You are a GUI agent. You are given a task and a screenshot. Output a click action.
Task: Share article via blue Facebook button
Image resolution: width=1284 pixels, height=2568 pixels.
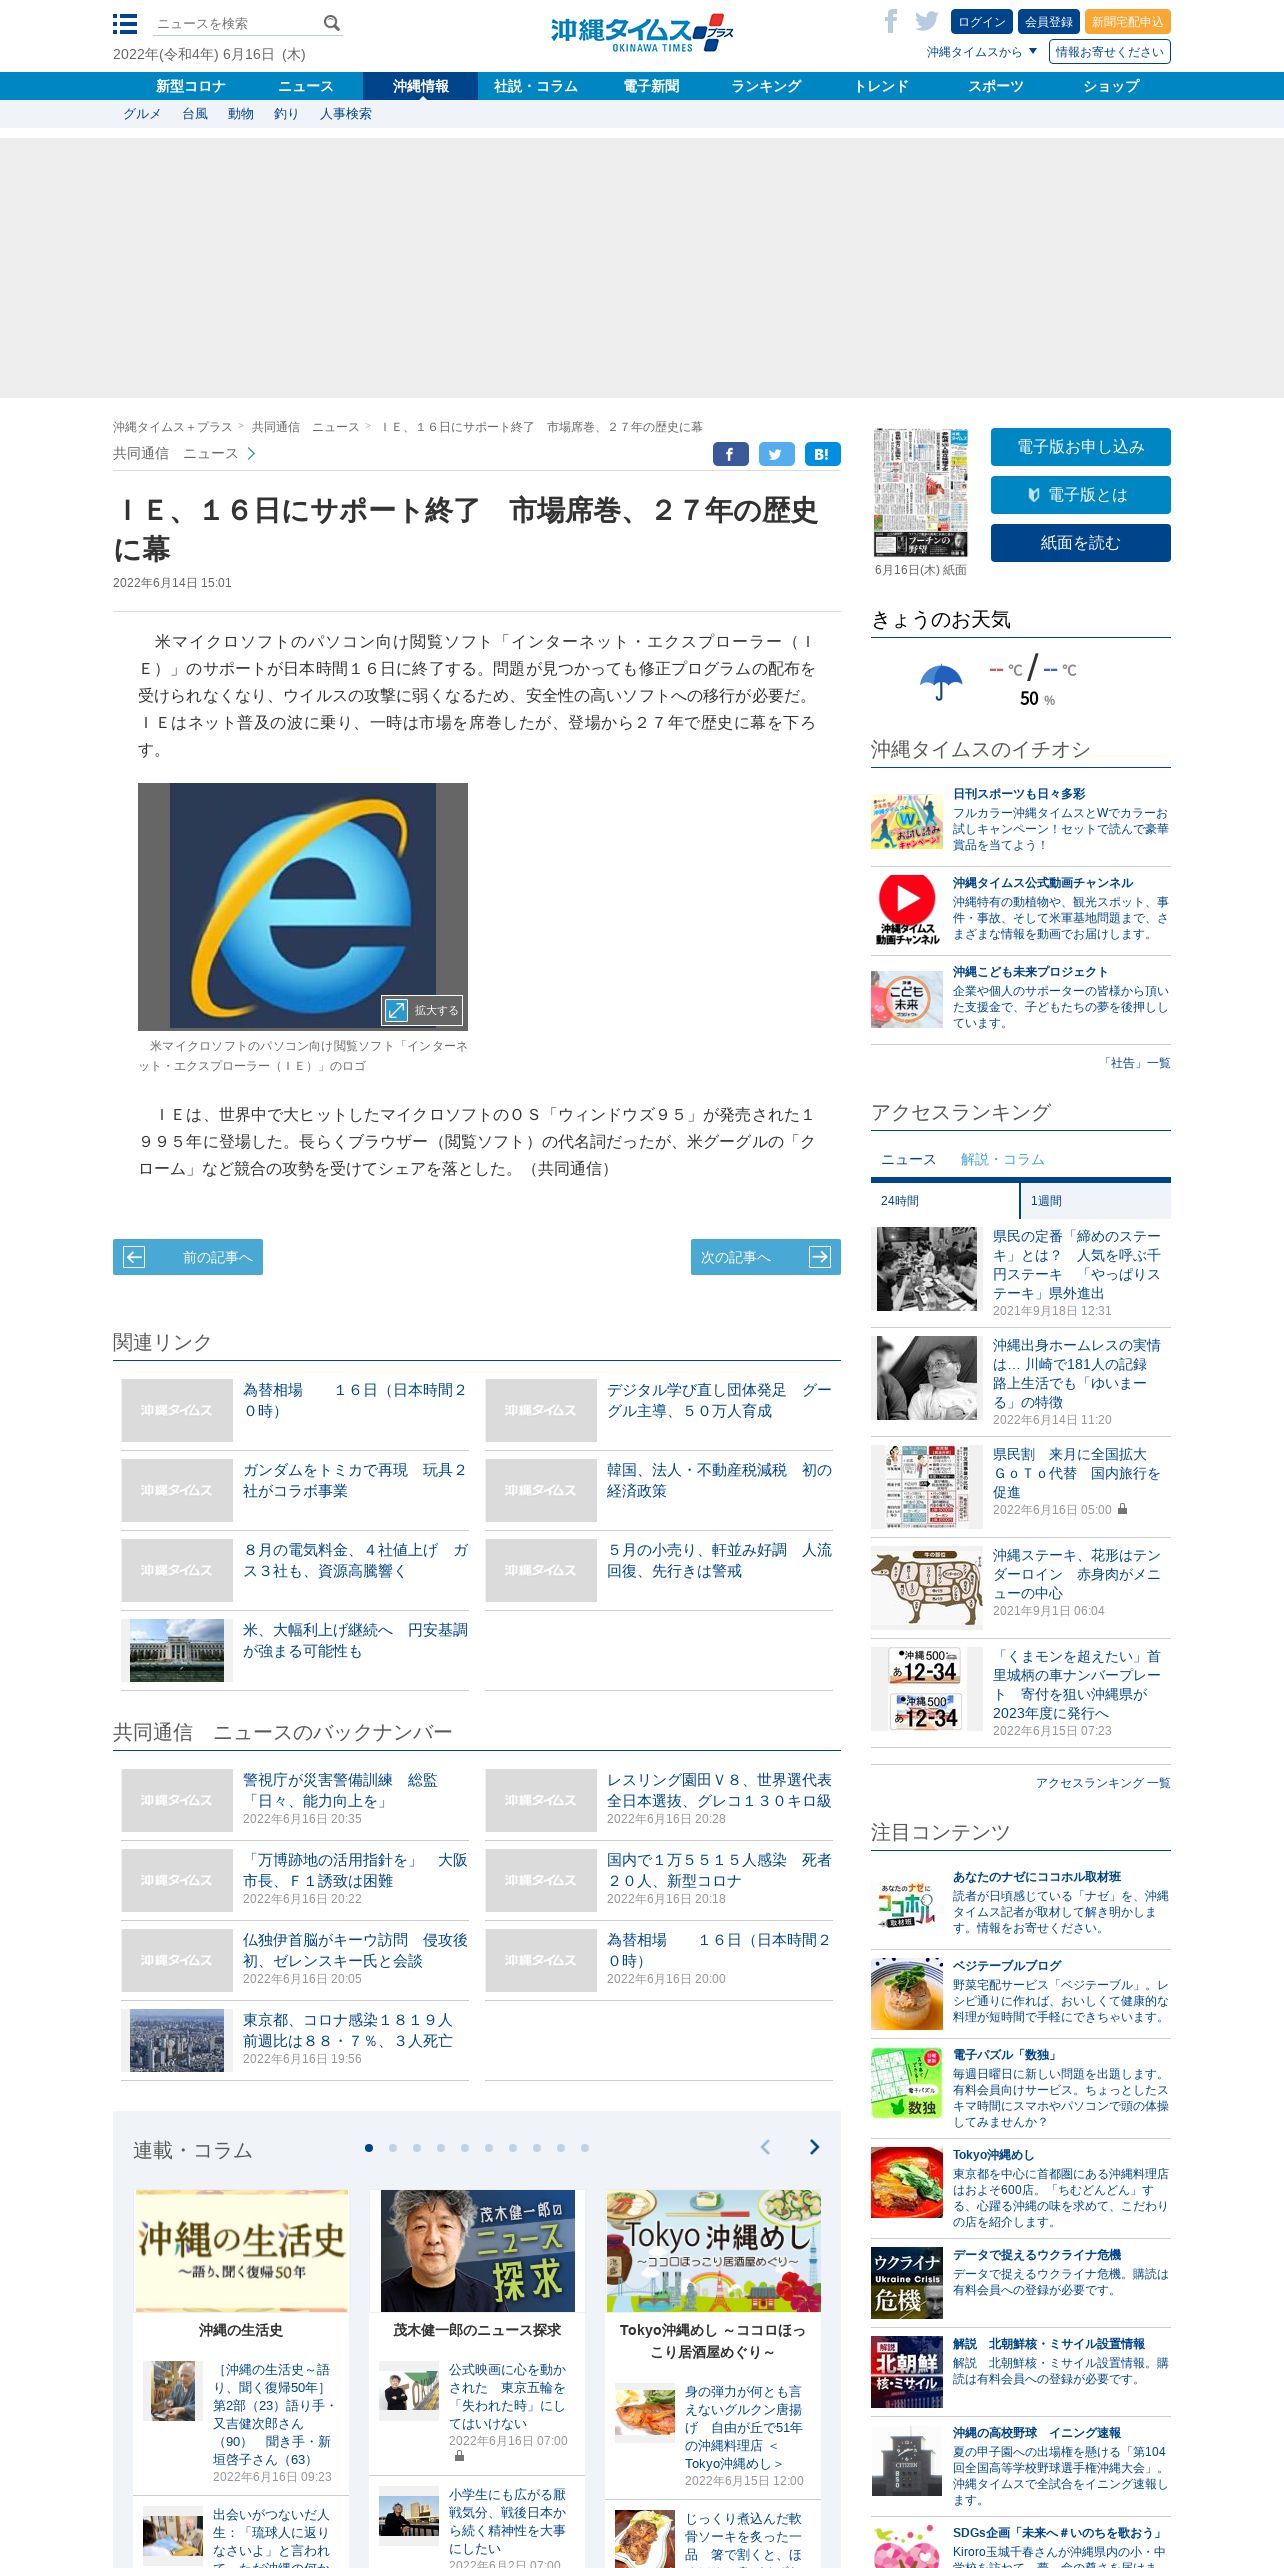click(x=731, y=454)
